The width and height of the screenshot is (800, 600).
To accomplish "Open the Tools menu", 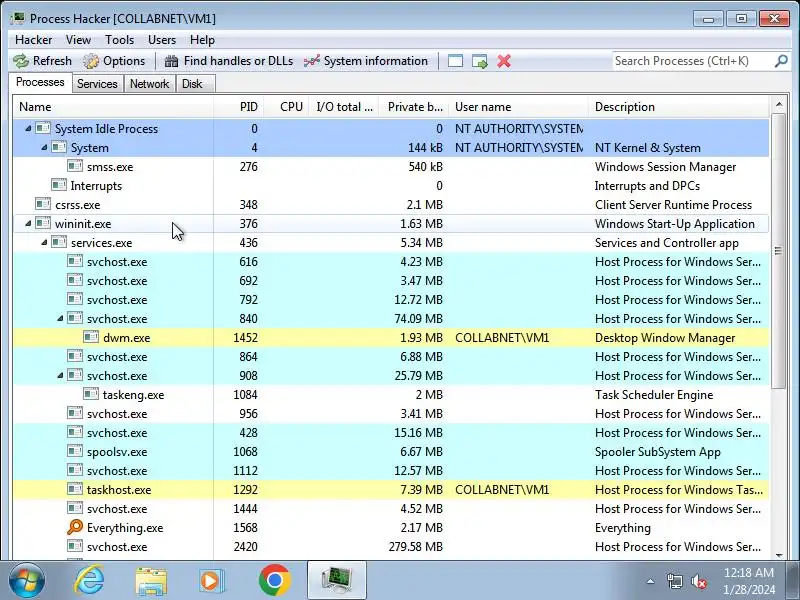I will pyautogui.click(x=119, y=40).
